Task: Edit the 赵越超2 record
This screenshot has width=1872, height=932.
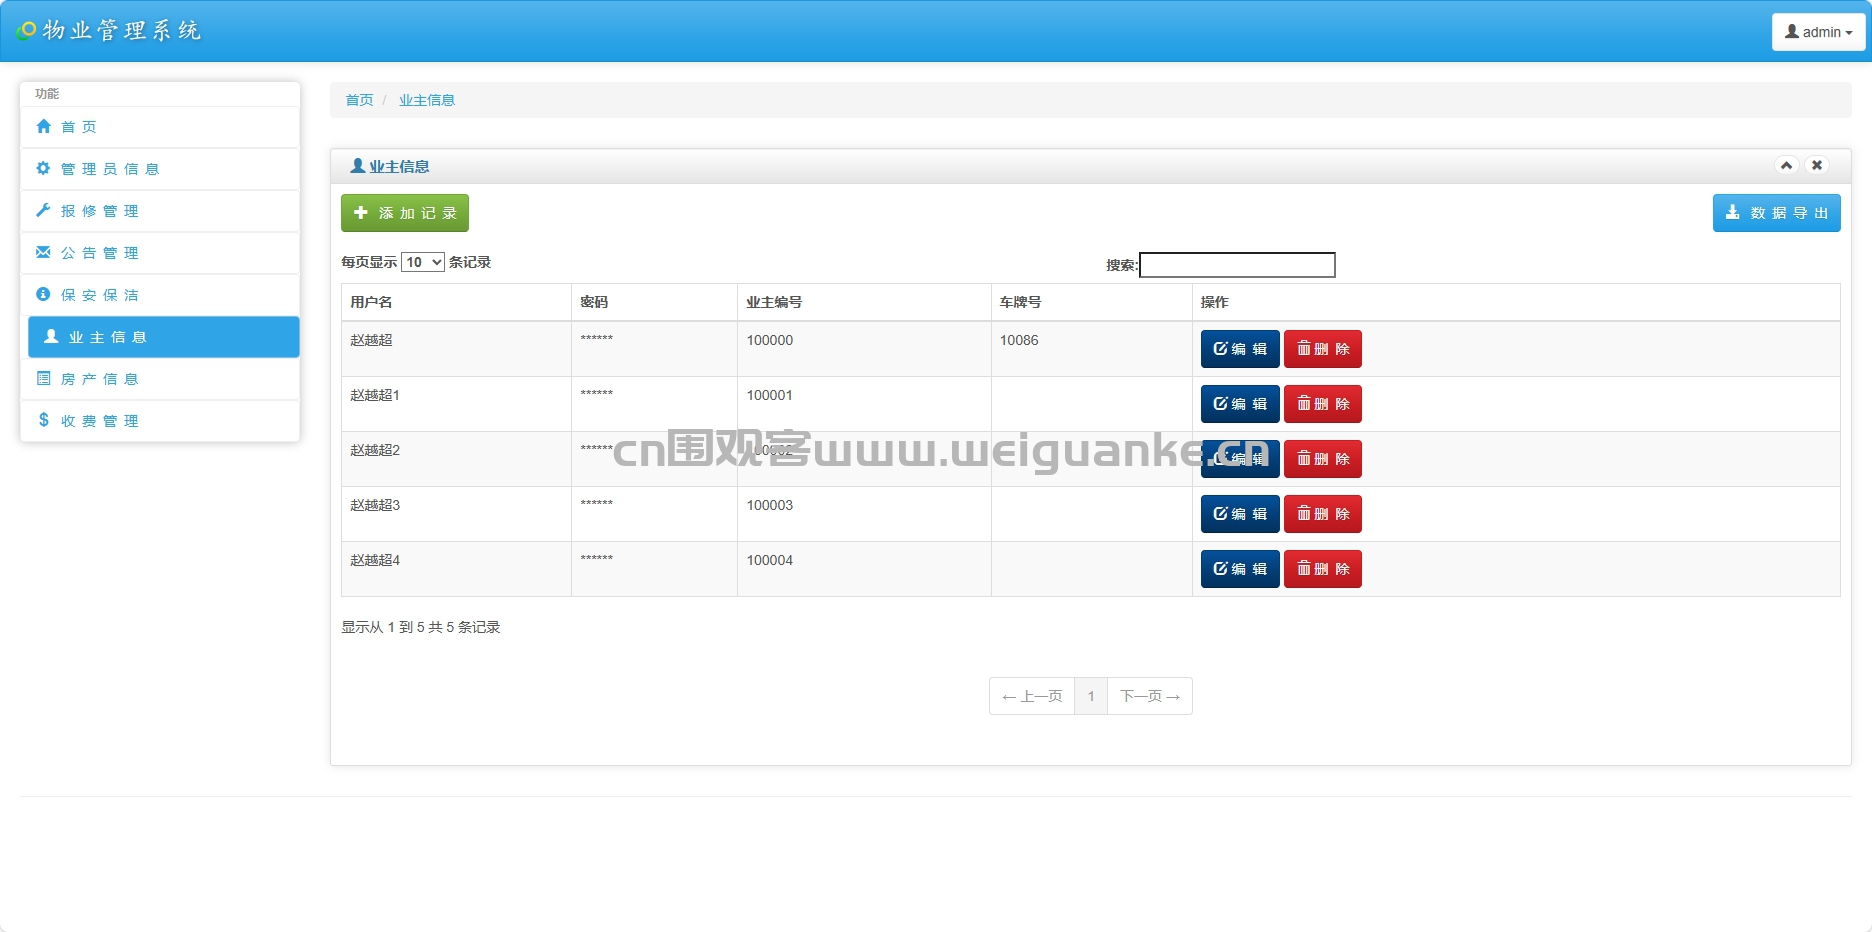Action: point(1240,459)
